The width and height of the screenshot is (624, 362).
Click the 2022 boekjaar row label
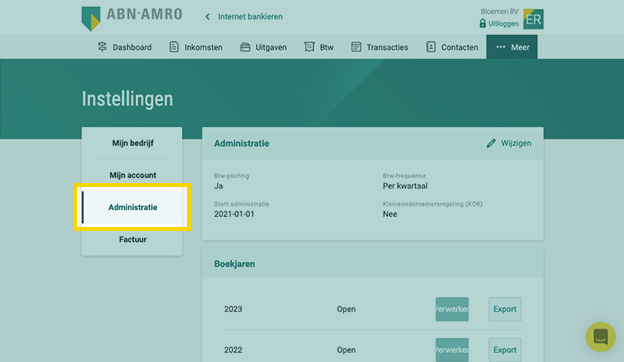[x=233, y=350]
